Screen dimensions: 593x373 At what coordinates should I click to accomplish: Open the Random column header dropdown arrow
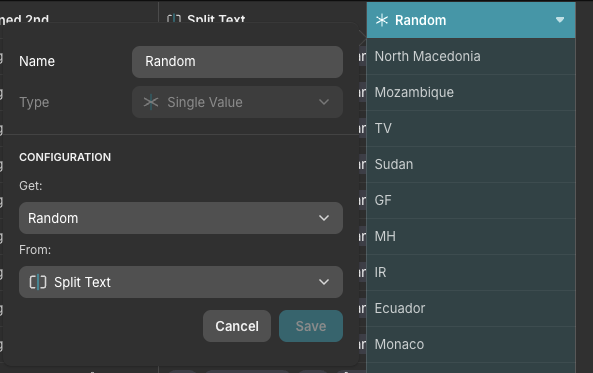tap(560, 20)
